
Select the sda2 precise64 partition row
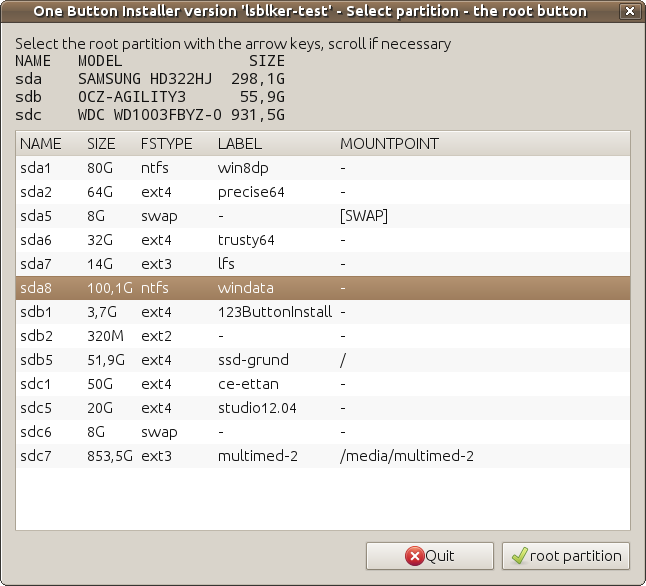pos(322,192)
